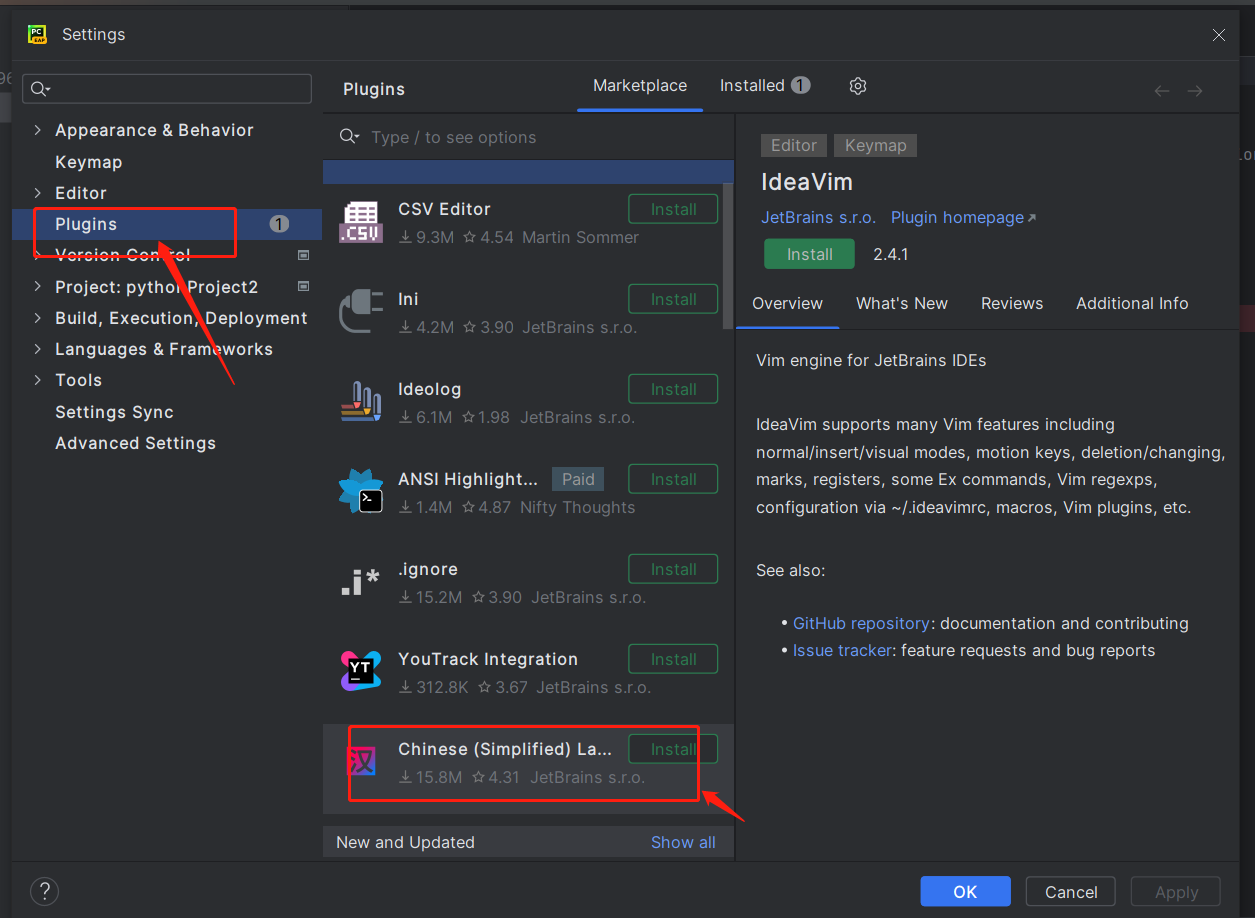Open the Issue tracker link

842,650
